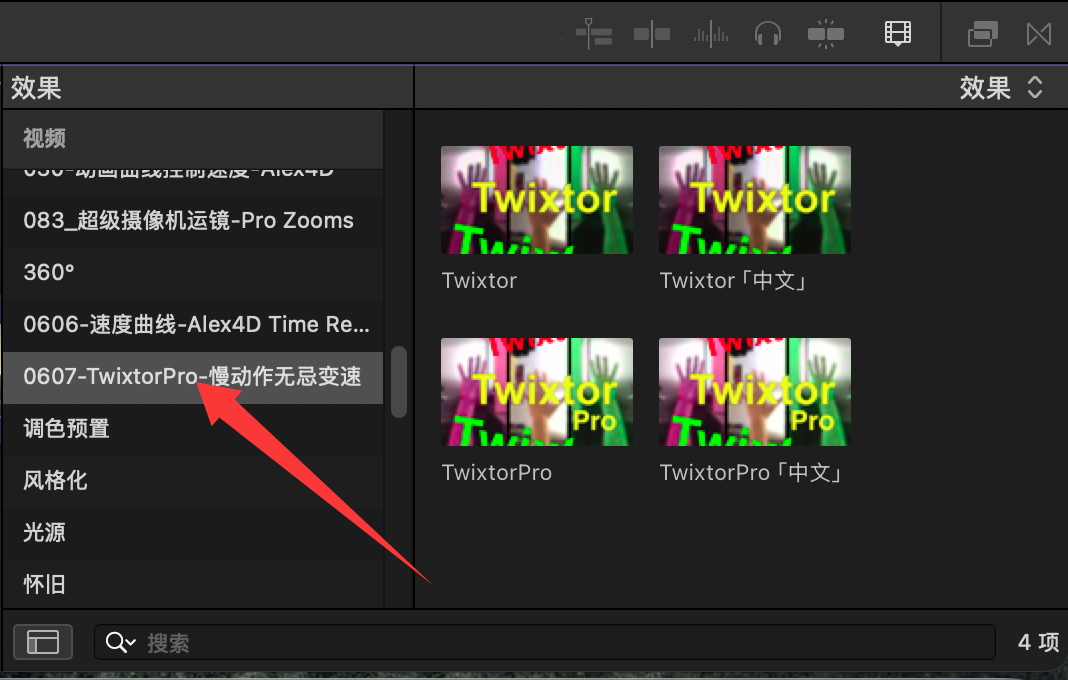The height and width of the screenshot is (680, 1068).
Task: Select the 风格化 category
Action: click(55, 481)
